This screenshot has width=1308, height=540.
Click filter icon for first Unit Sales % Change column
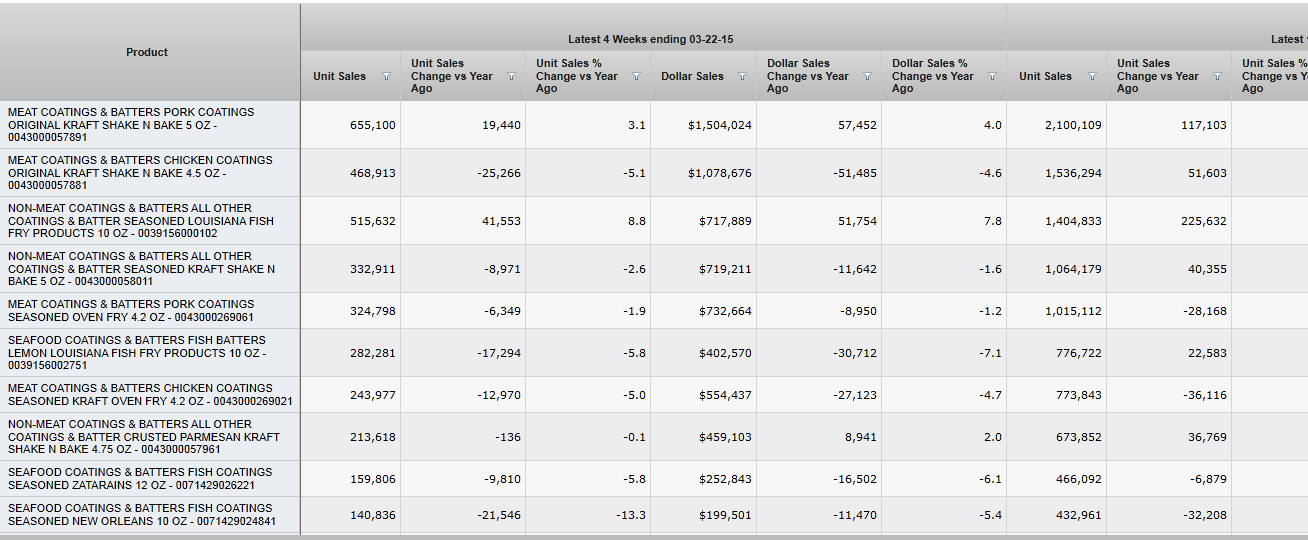click(x=636, y=77)
